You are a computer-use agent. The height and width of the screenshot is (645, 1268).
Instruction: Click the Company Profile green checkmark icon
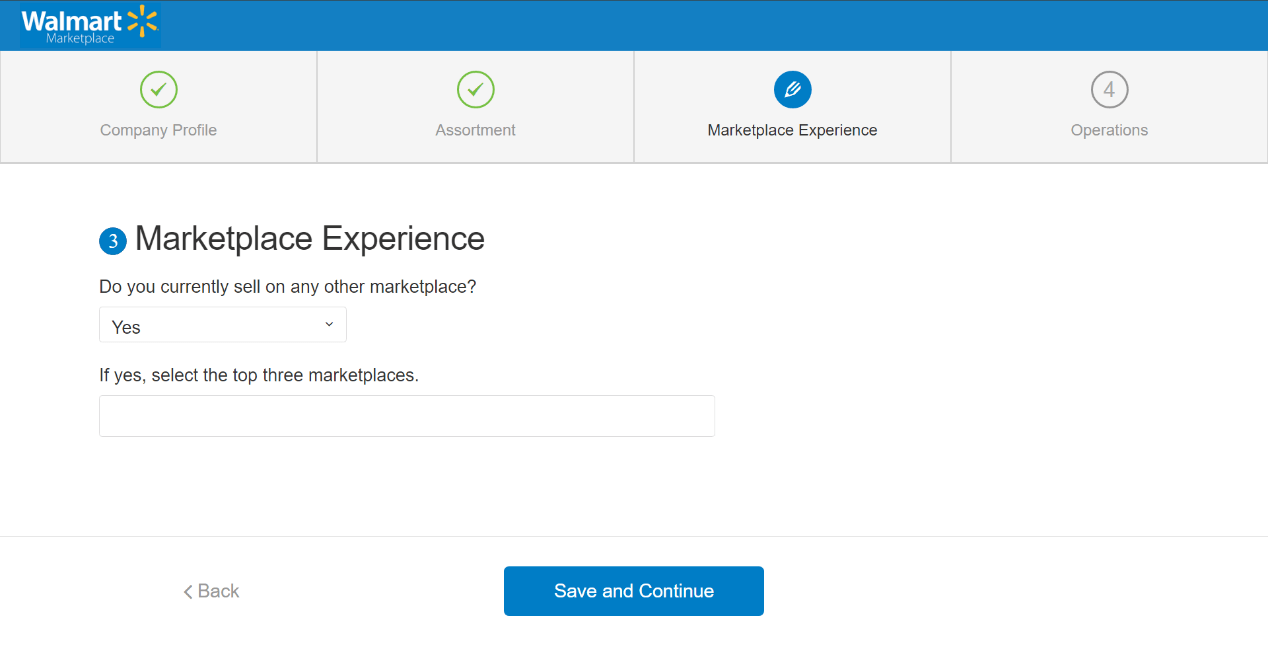[158, 90]
